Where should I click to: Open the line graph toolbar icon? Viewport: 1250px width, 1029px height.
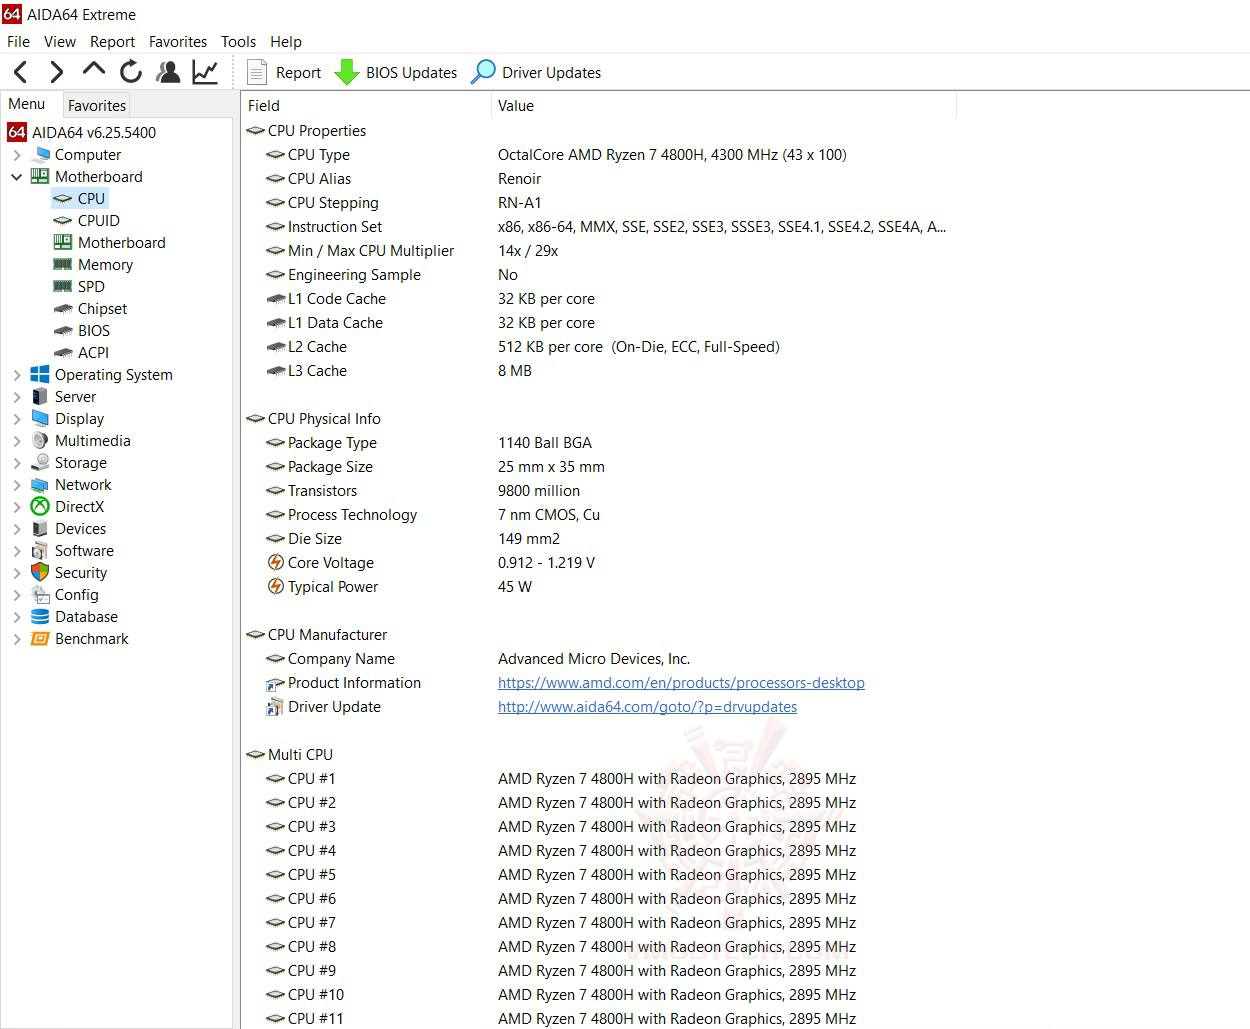tap(205, 72)
